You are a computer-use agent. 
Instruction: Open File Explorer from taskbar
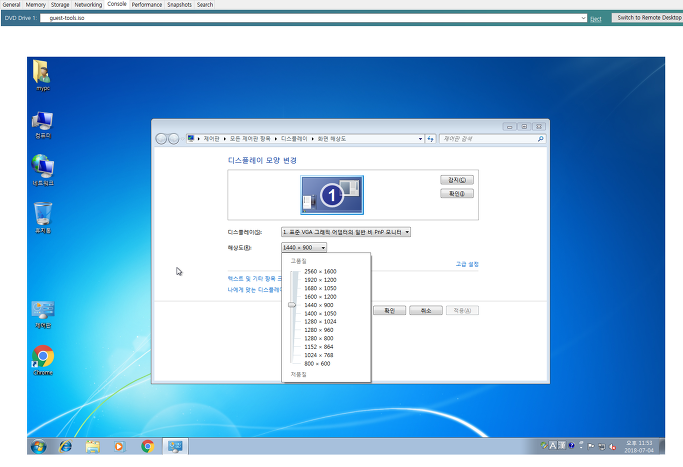(92, 447)
